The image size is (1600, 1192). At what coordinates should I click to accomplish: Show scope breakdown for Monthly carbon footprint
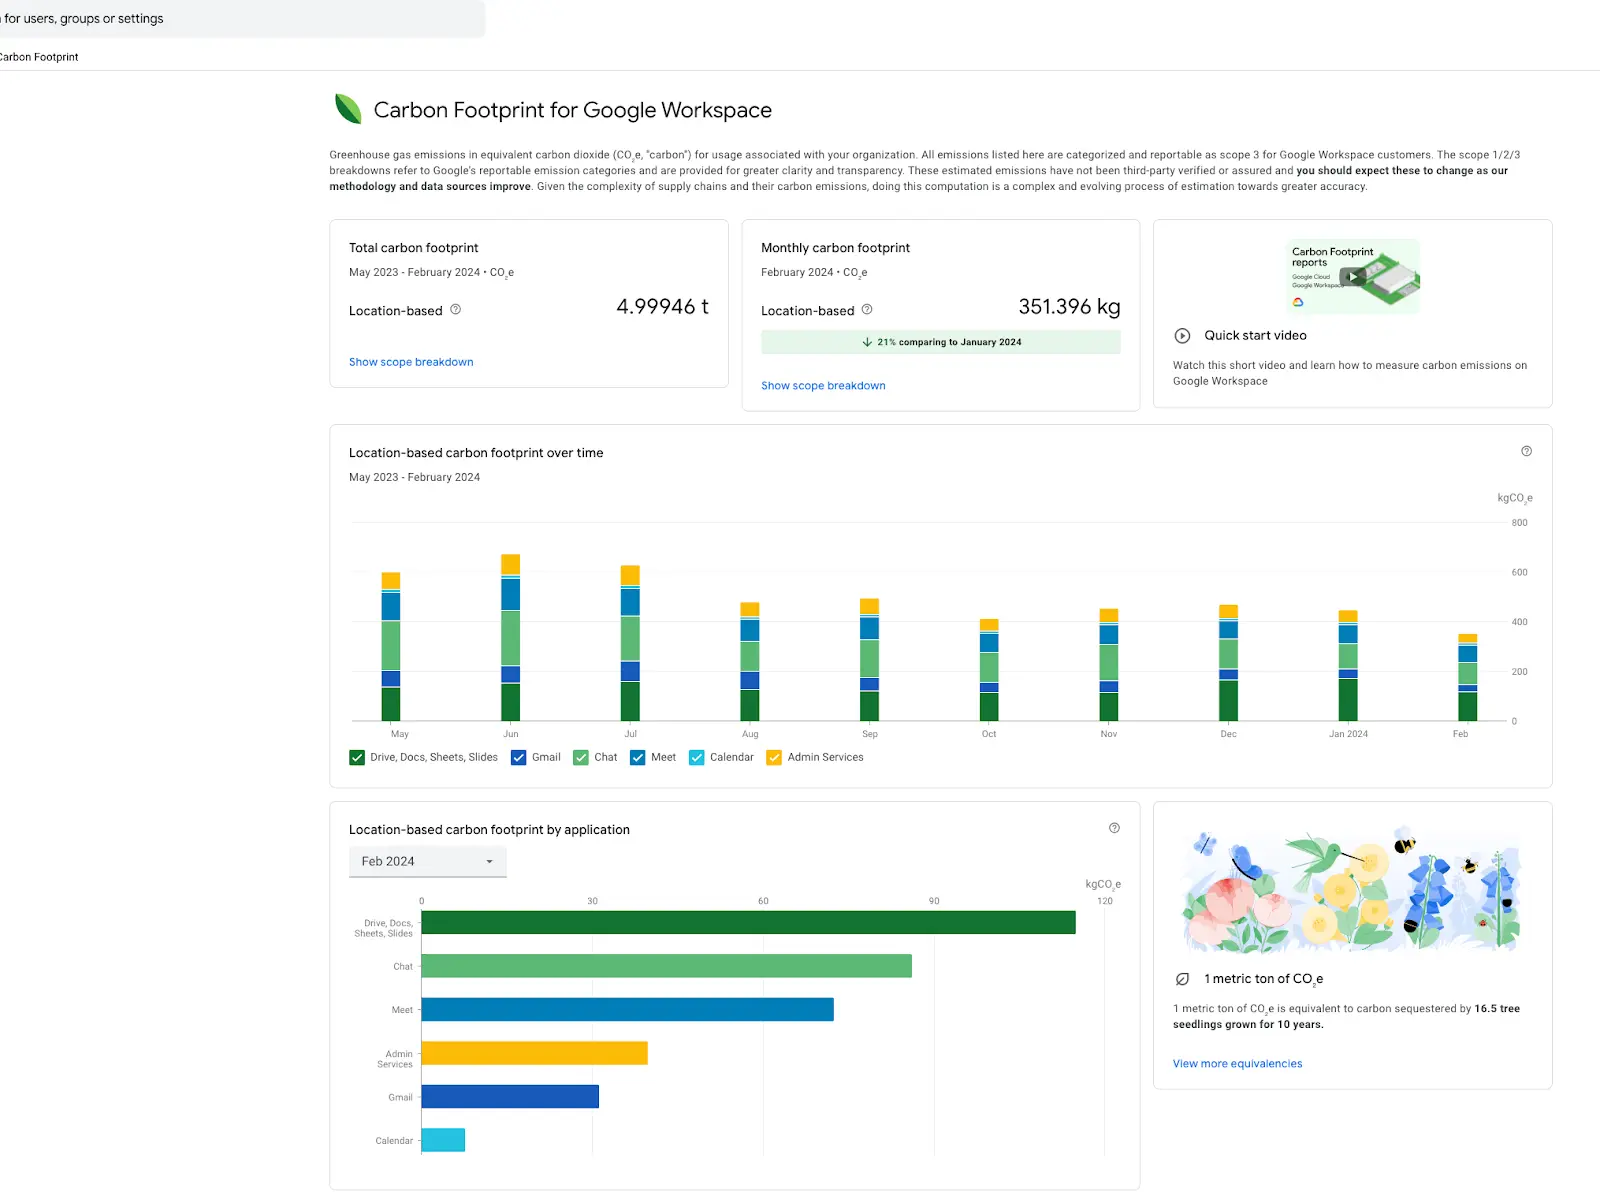coord(823,385)
